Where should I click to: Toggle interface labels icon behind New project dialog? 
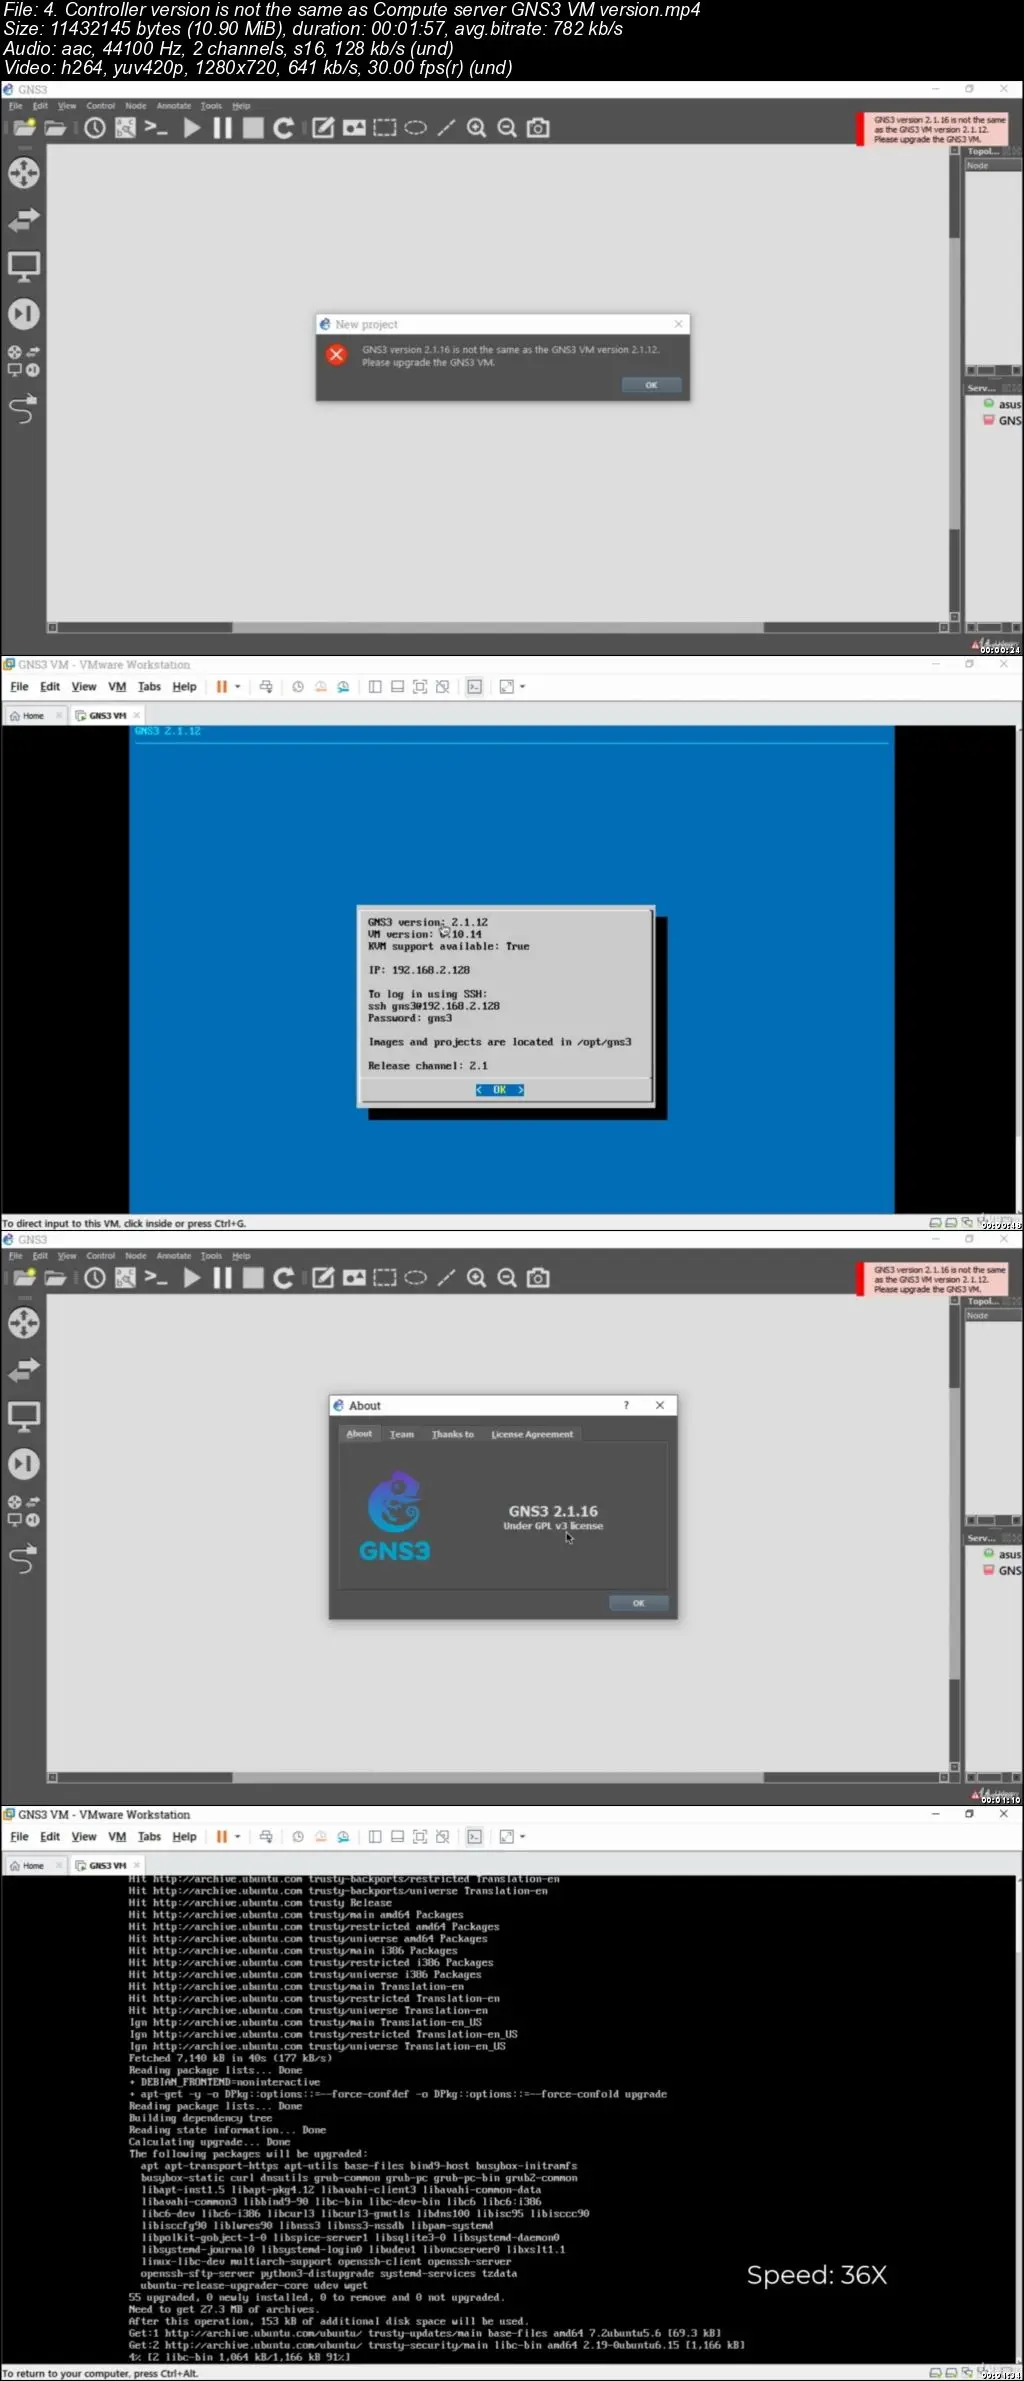click(125, 128)
